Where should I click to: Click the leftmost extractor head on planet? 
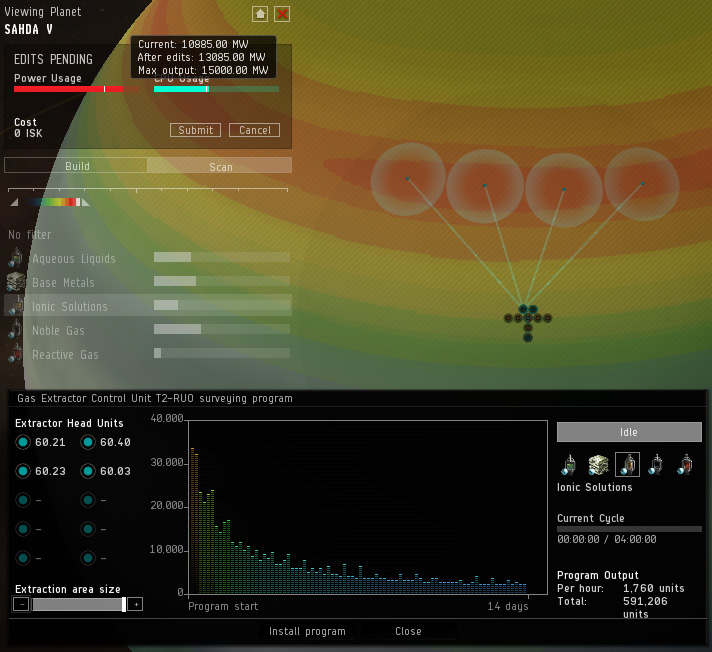pos(407,178)
